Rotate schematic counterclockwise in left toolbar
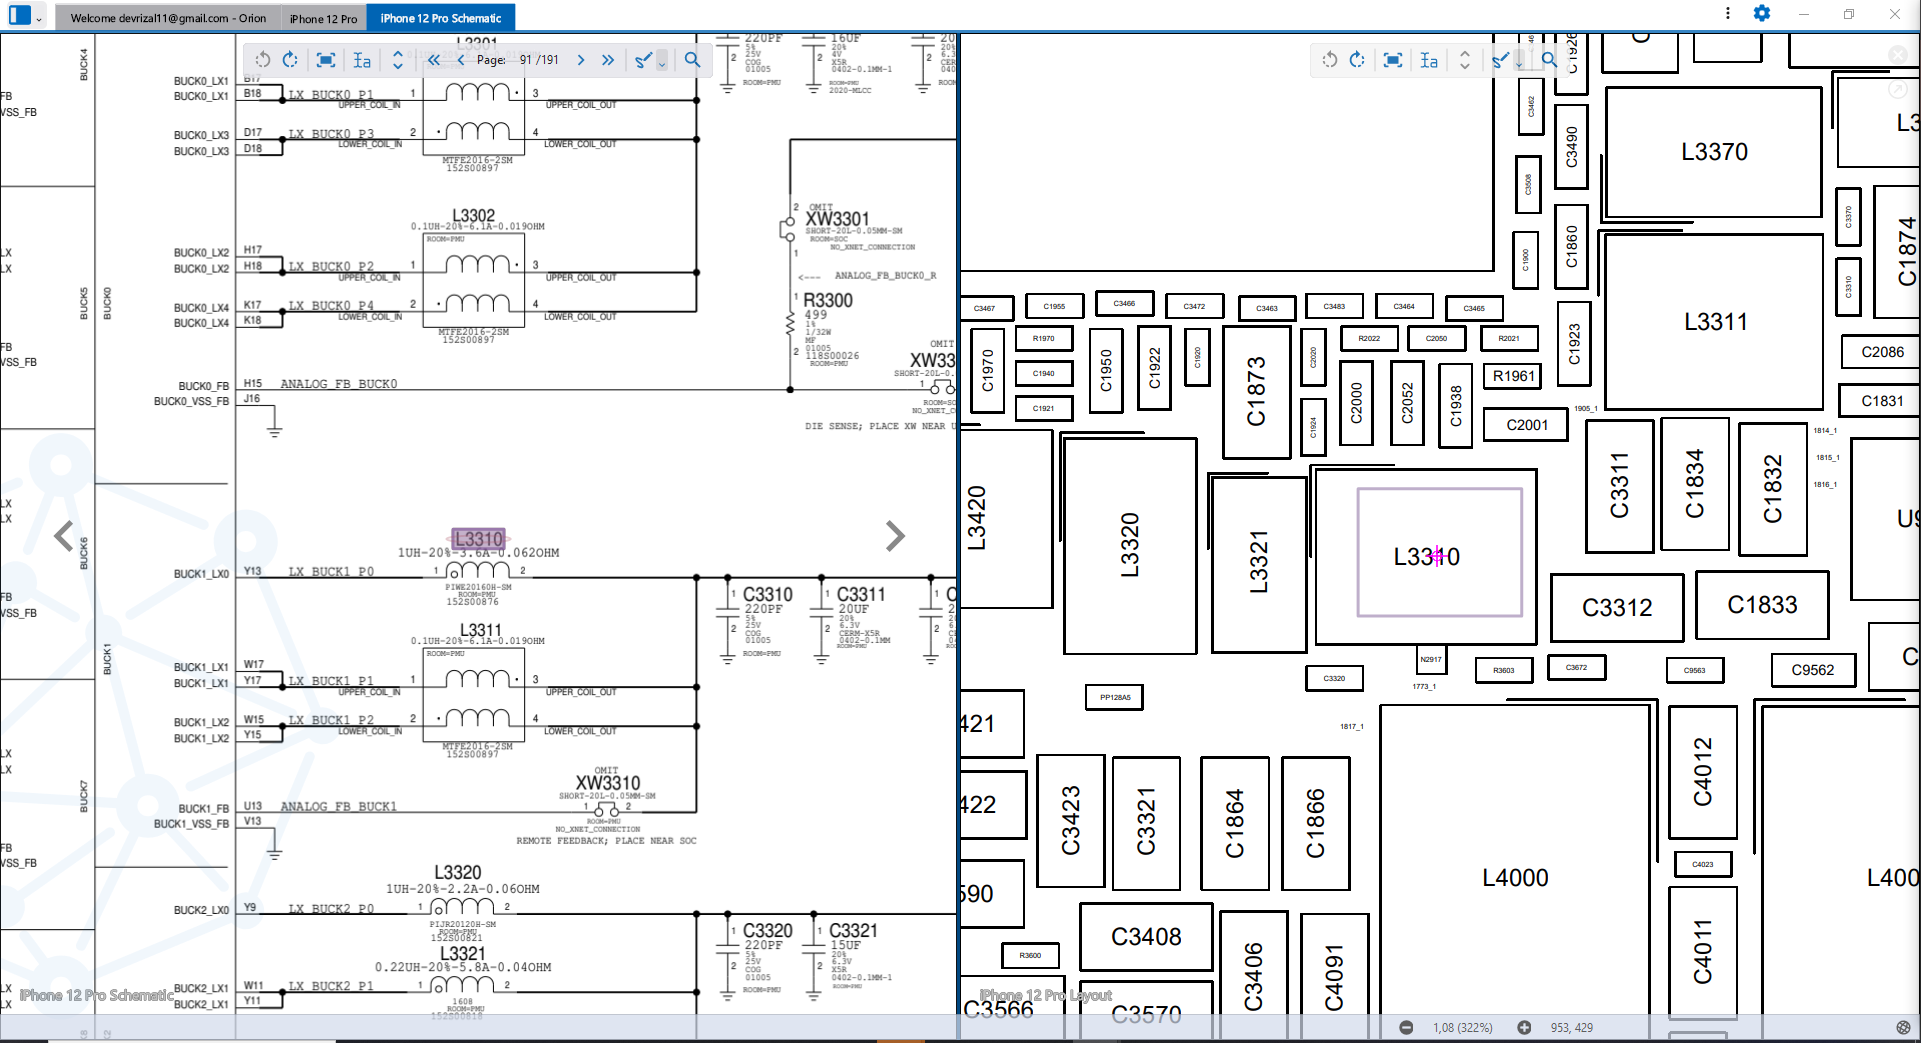 coord(263,60)
